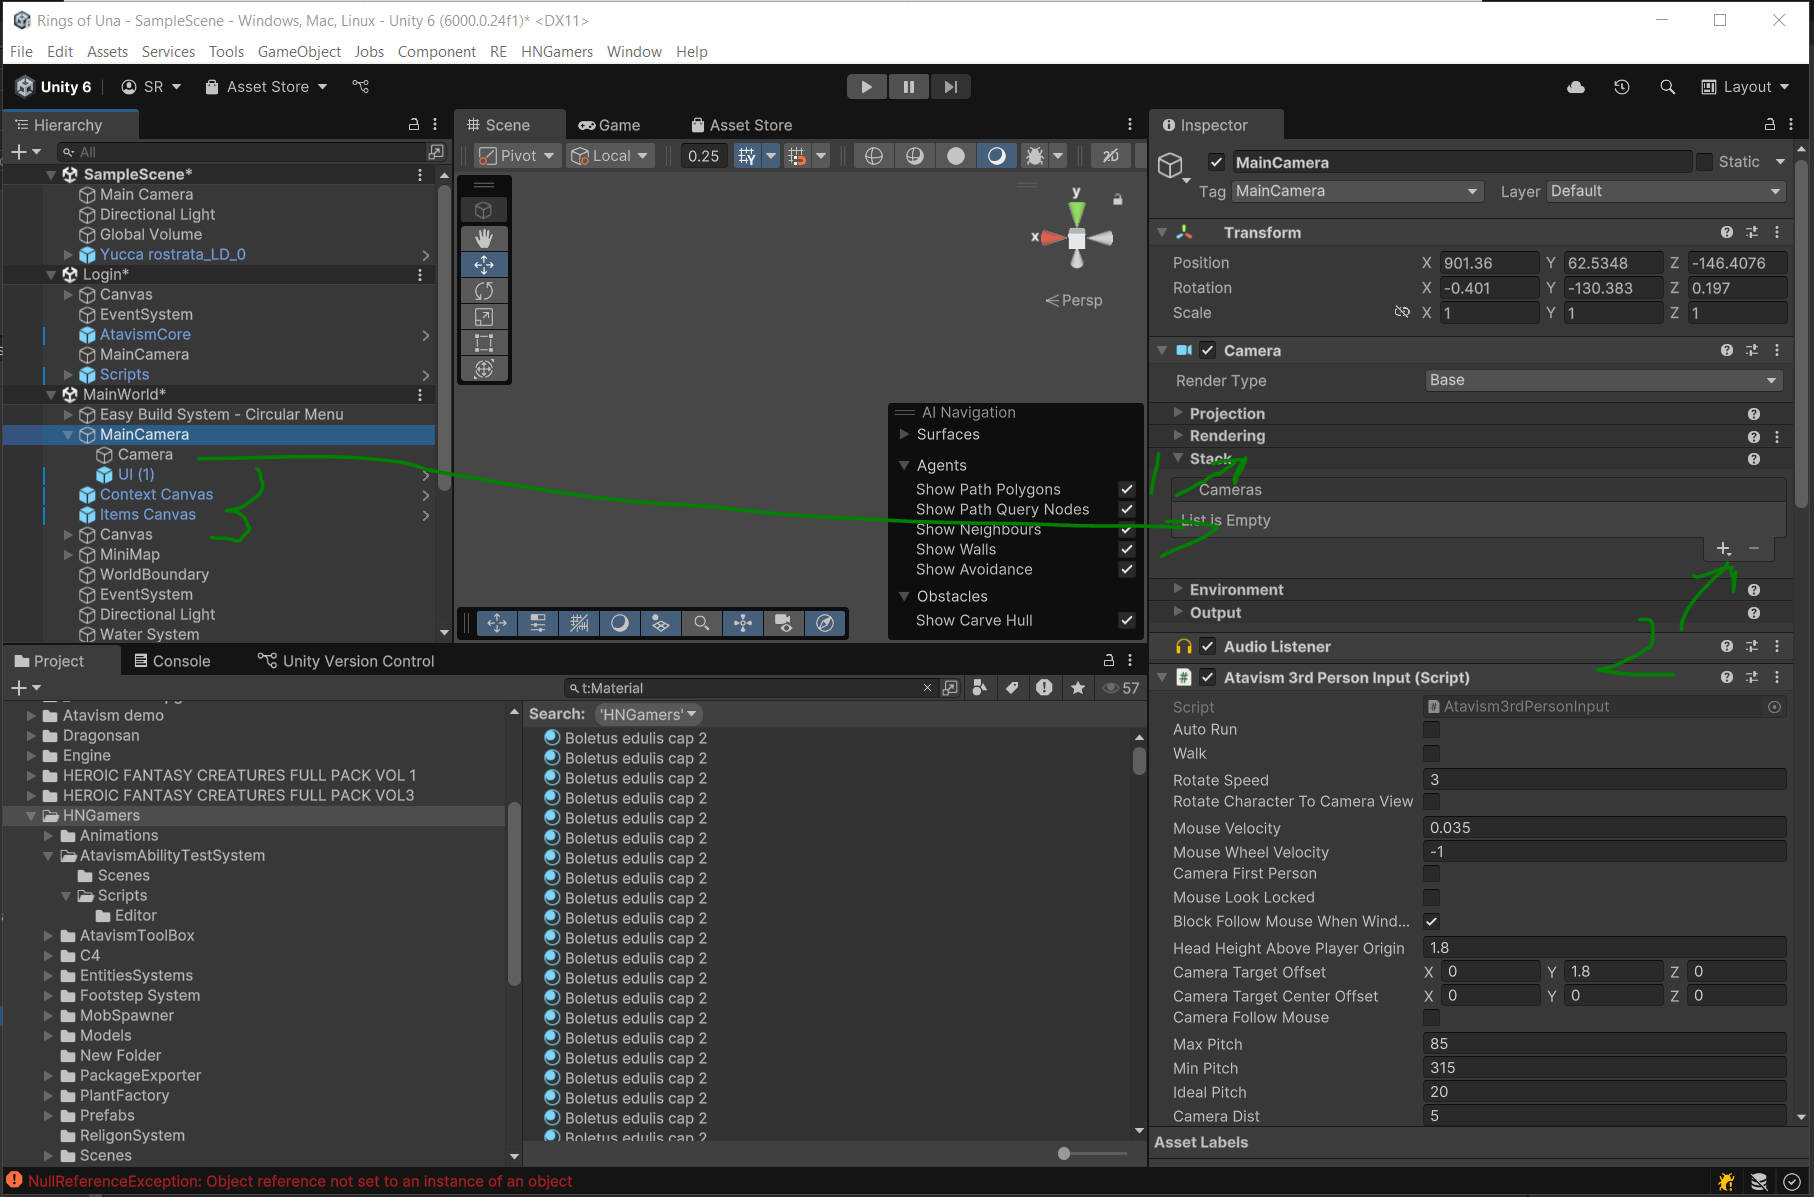Select the Rect tool in the Scene toolbar
The height and width of the screenshot is (1197, 1814).
(484, 343)
